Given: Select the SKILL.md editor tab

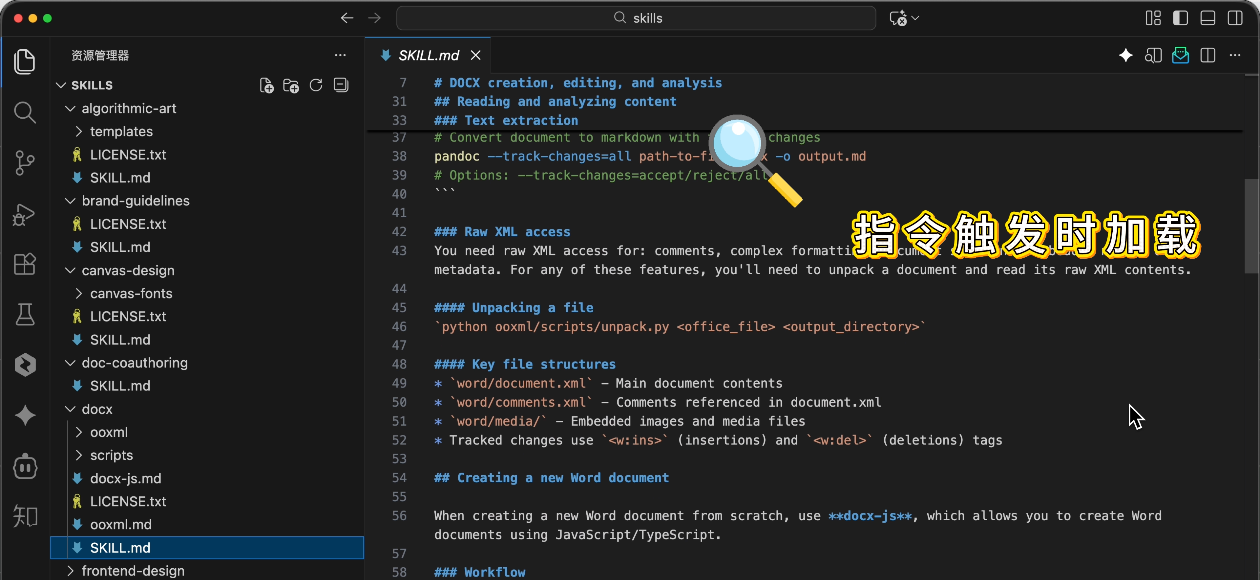Looking at the screenshot, I should (x=428, y=55).
